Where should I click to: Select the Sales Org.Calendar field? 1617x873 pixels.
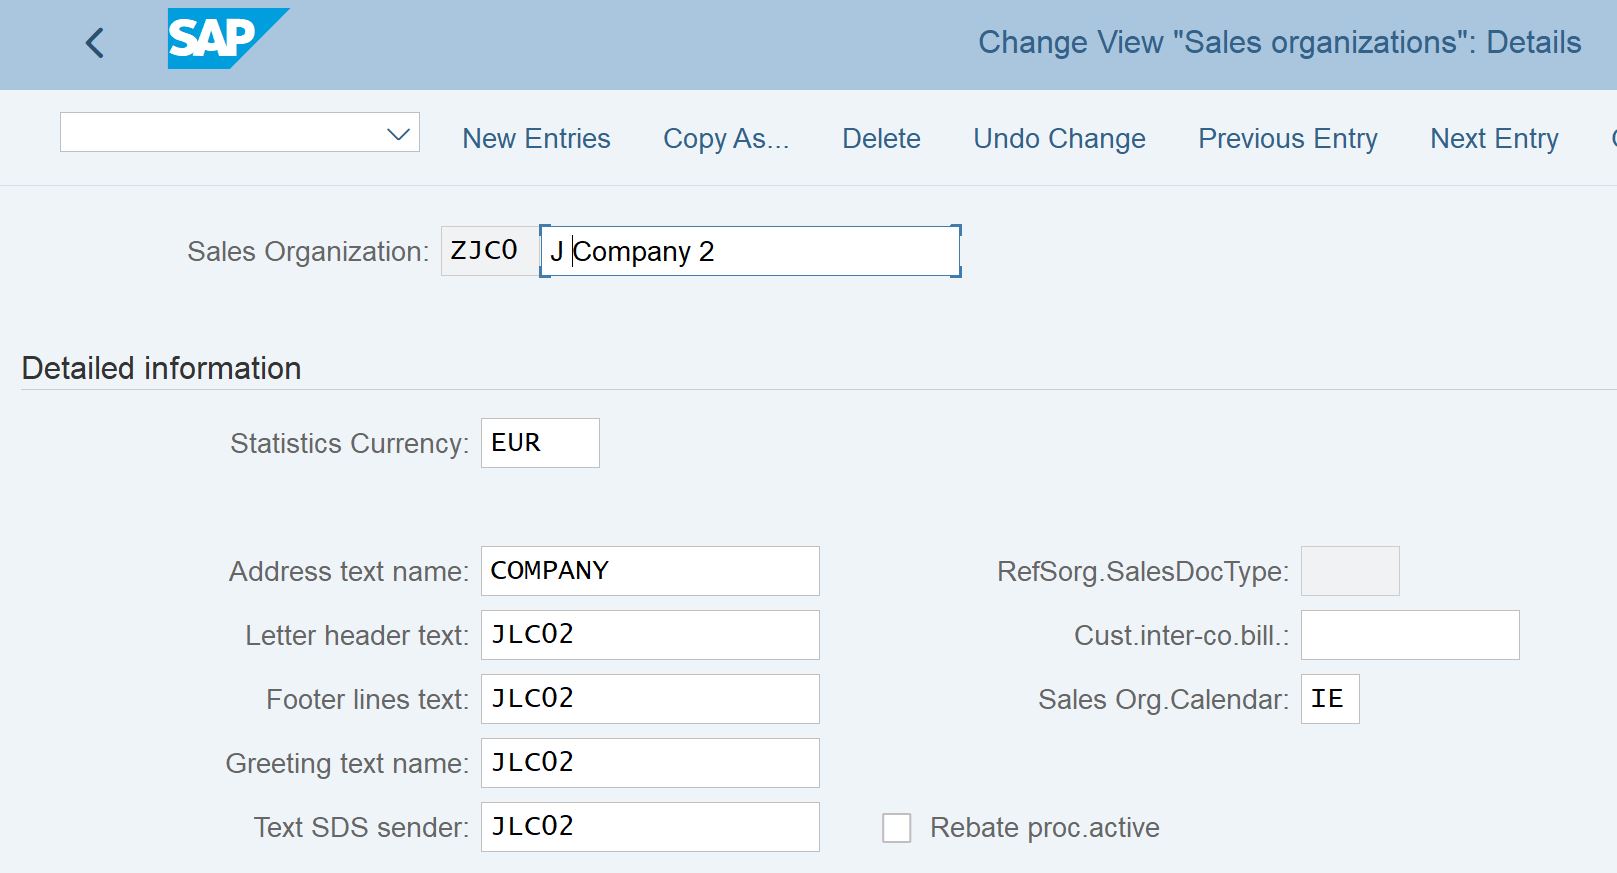point(1329,699)
